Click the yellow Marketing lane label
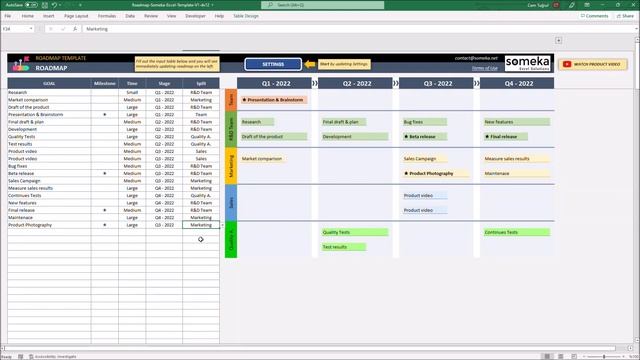640x360 pixels. click(x=231, y=166)
